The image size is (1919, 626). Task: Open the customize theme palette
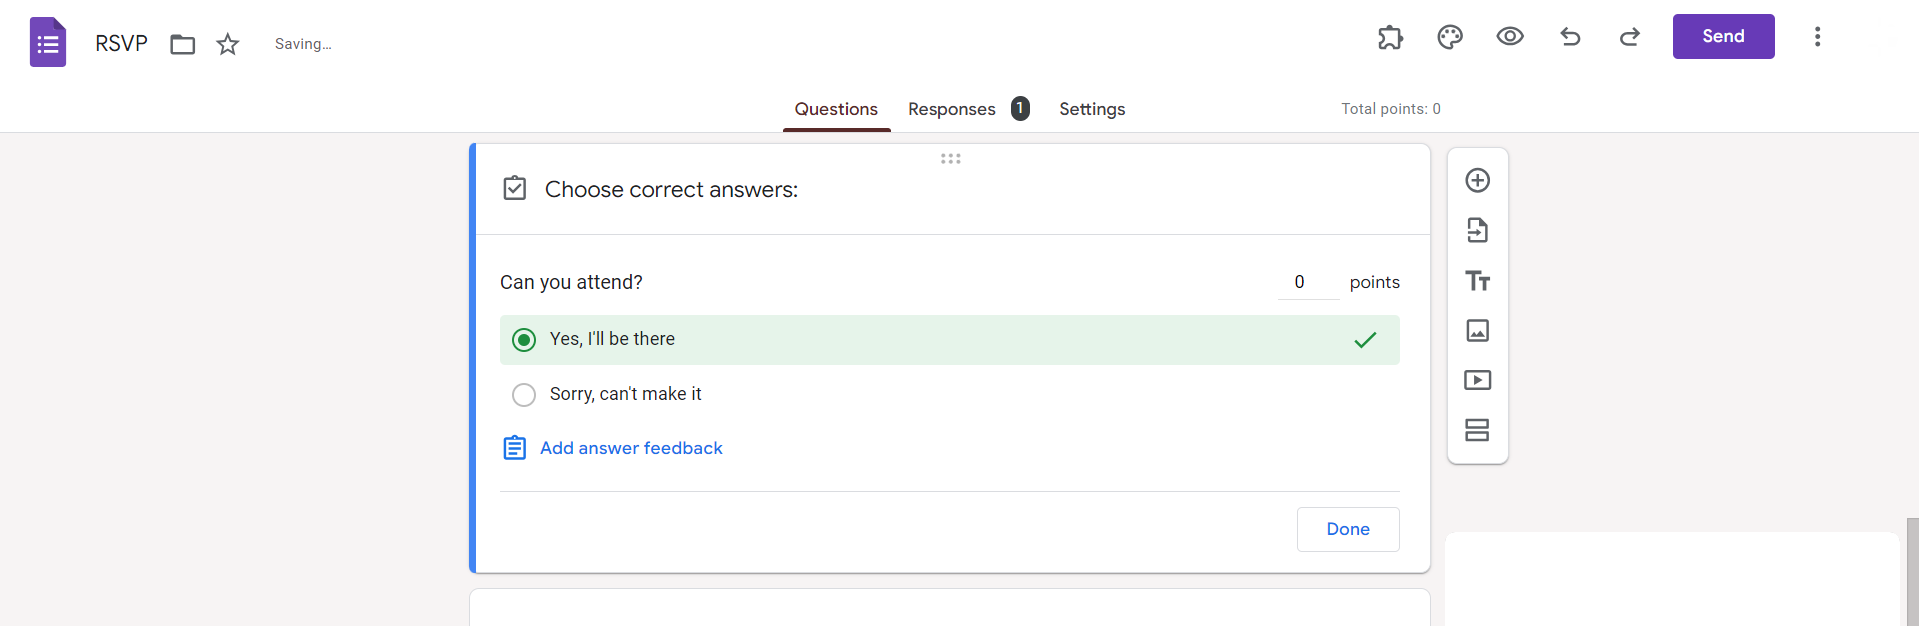pyautogui.click(x=1450, y=37)
